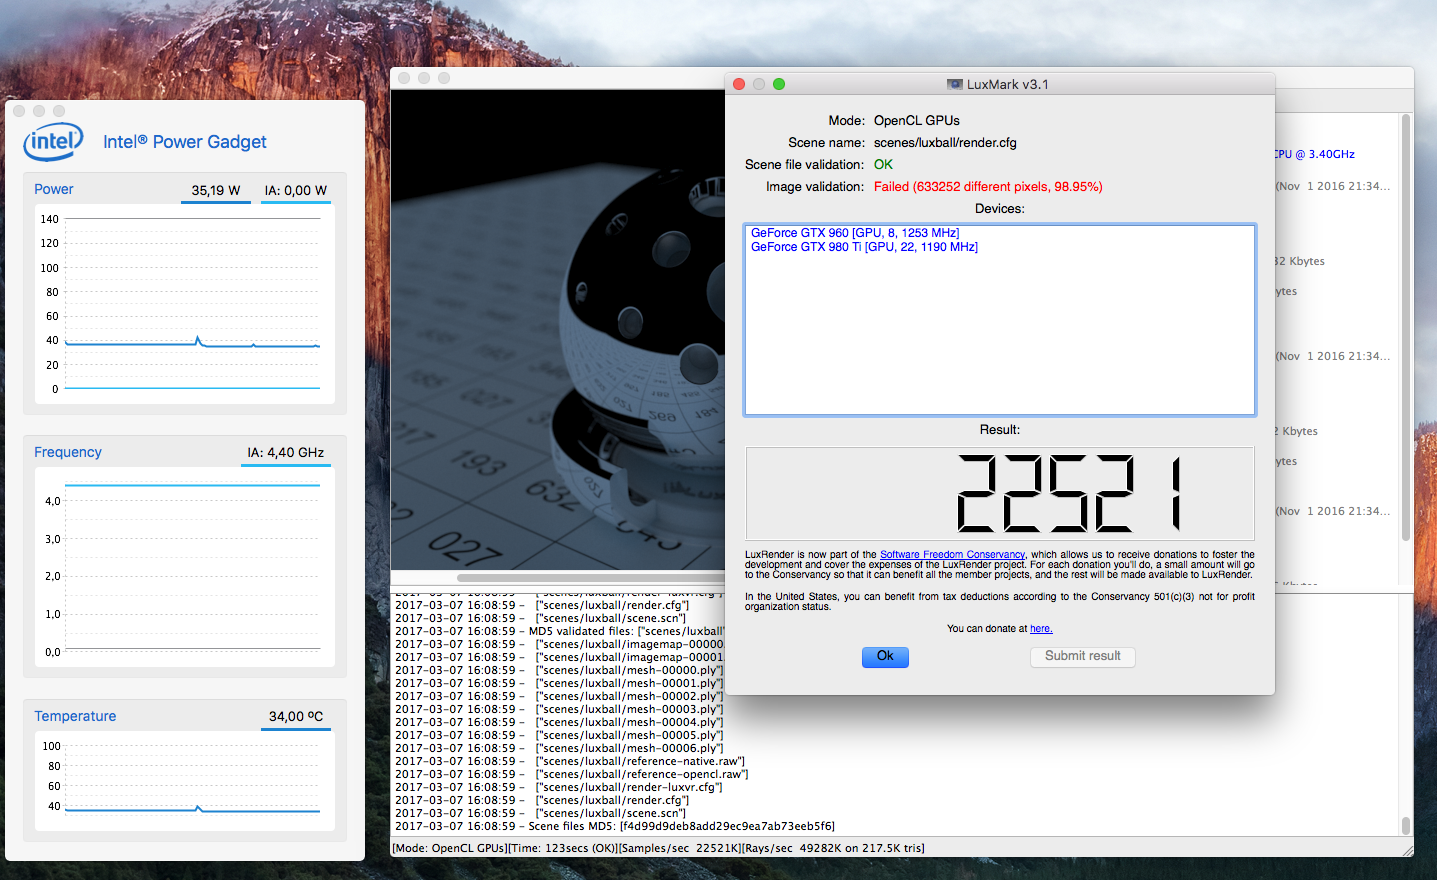Click the Power graph in Power Gadget

click(x=192, y=303)
